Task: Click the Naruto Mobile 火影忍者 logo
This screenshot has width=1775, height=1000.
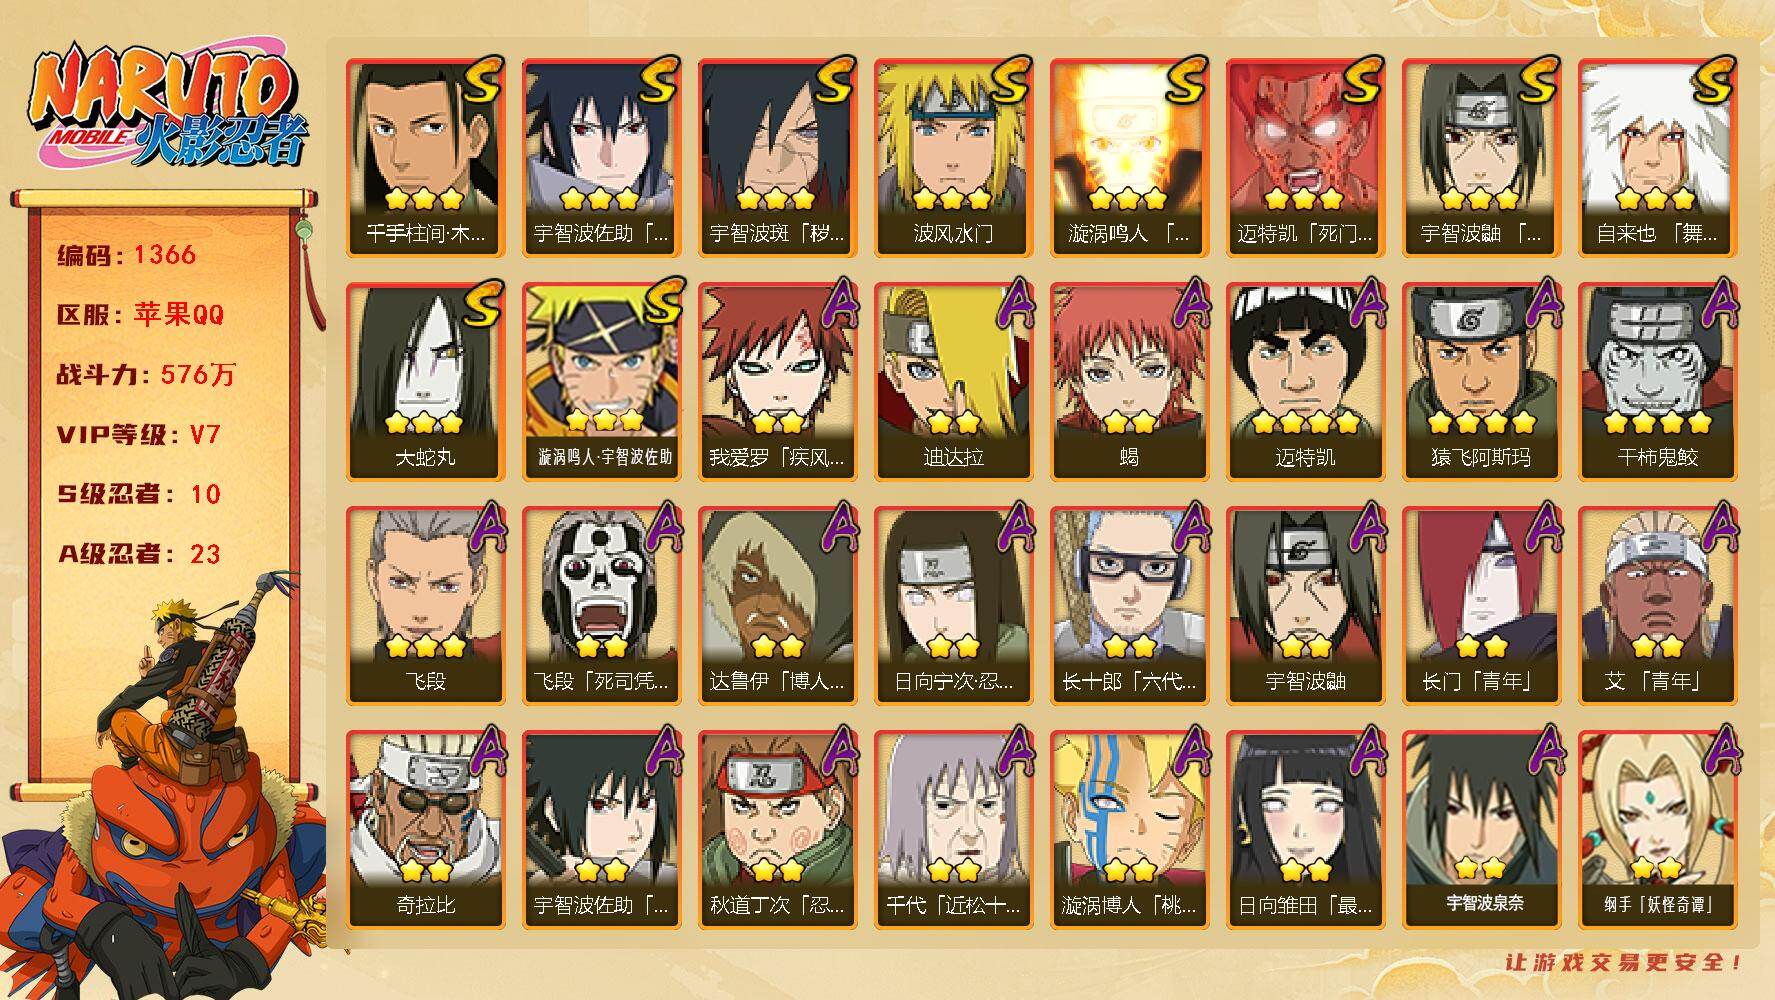Action: coord(168,110)
